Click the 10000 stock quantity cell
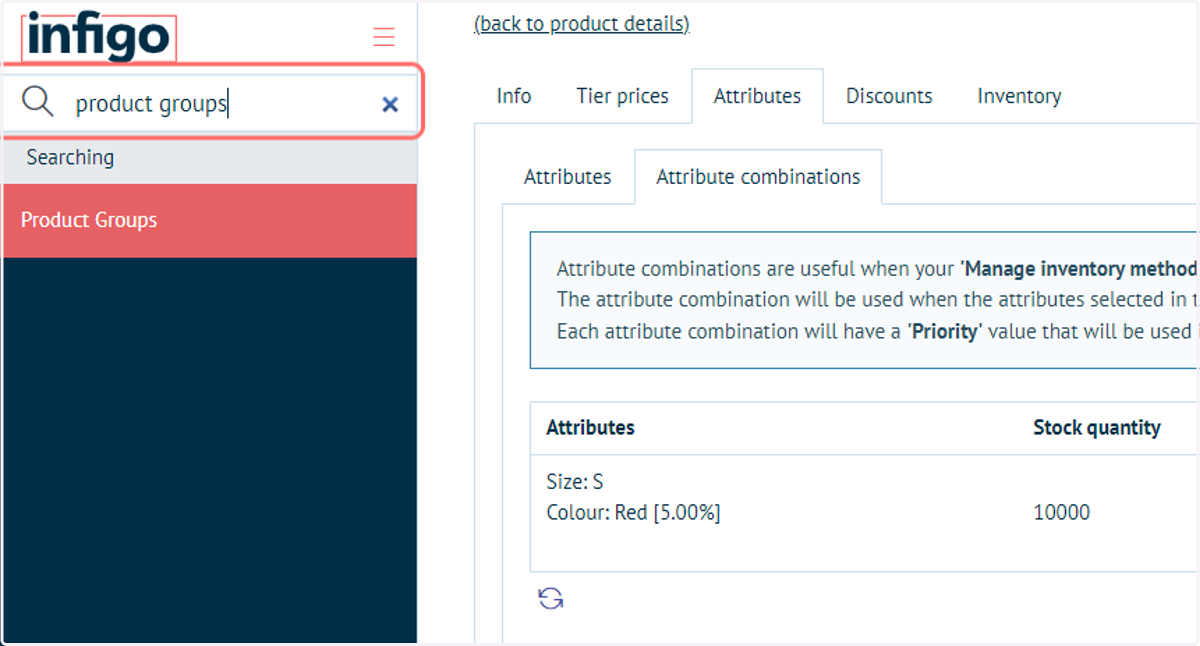The image size is (1200, 646). pos(1062,513)
